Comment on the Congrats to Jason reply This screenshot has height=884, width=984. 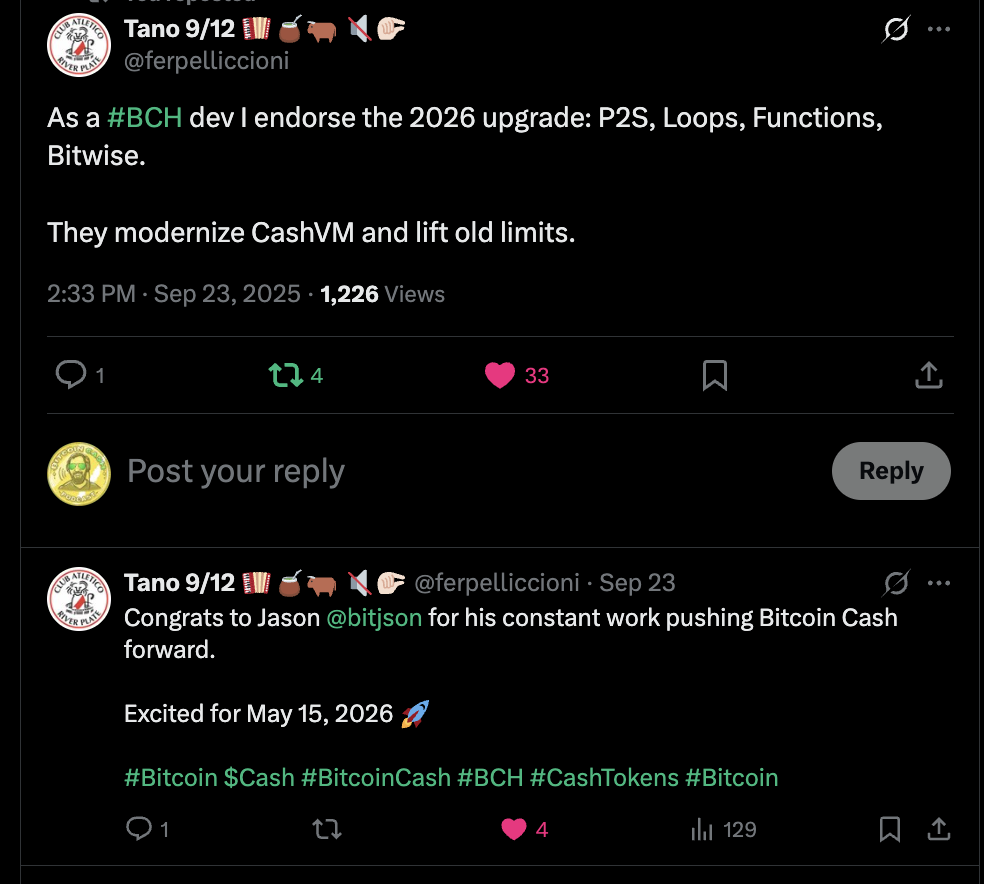tap(139, 829)
